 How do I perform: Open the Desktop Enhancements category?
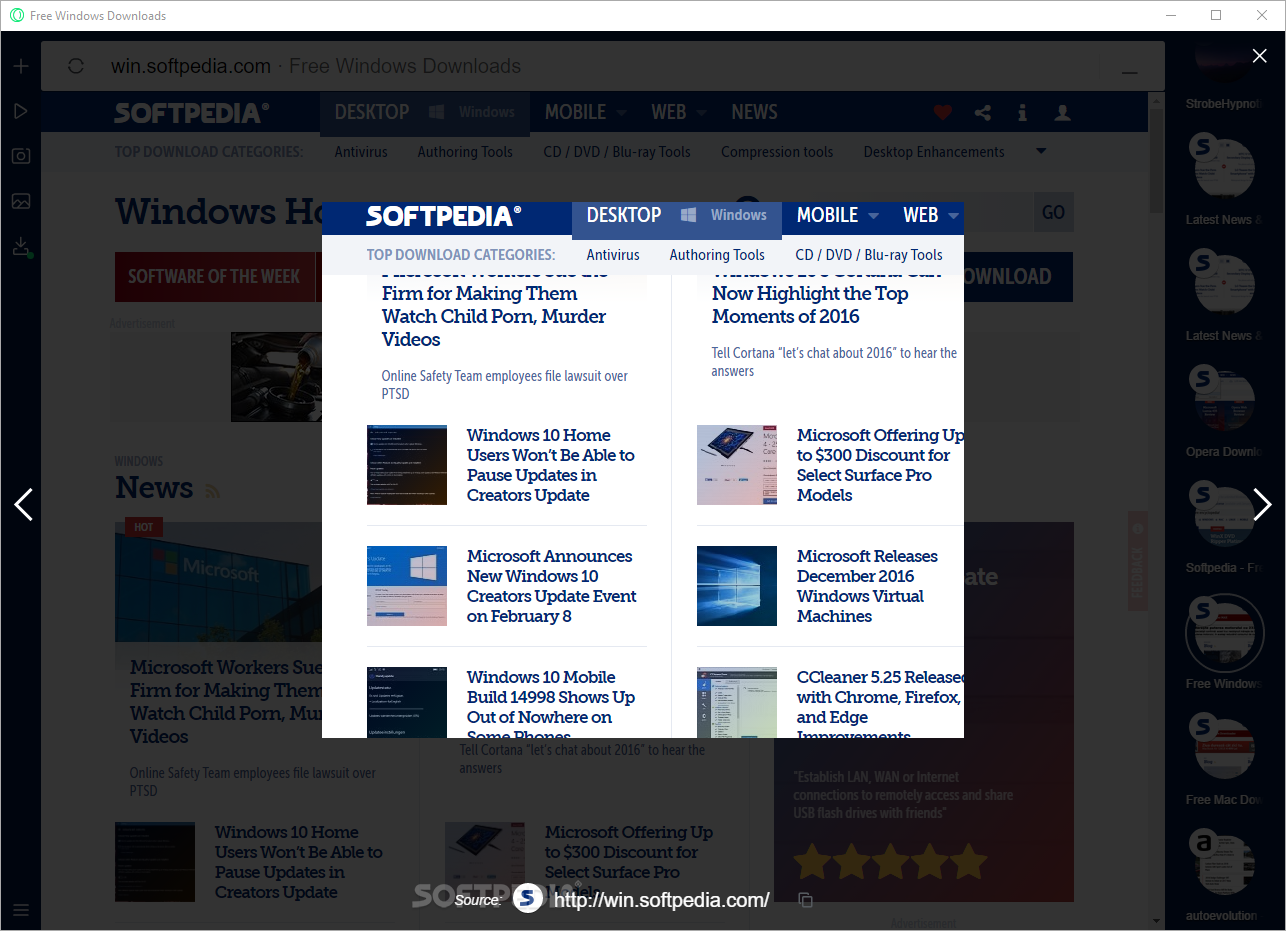click(934, 152)
